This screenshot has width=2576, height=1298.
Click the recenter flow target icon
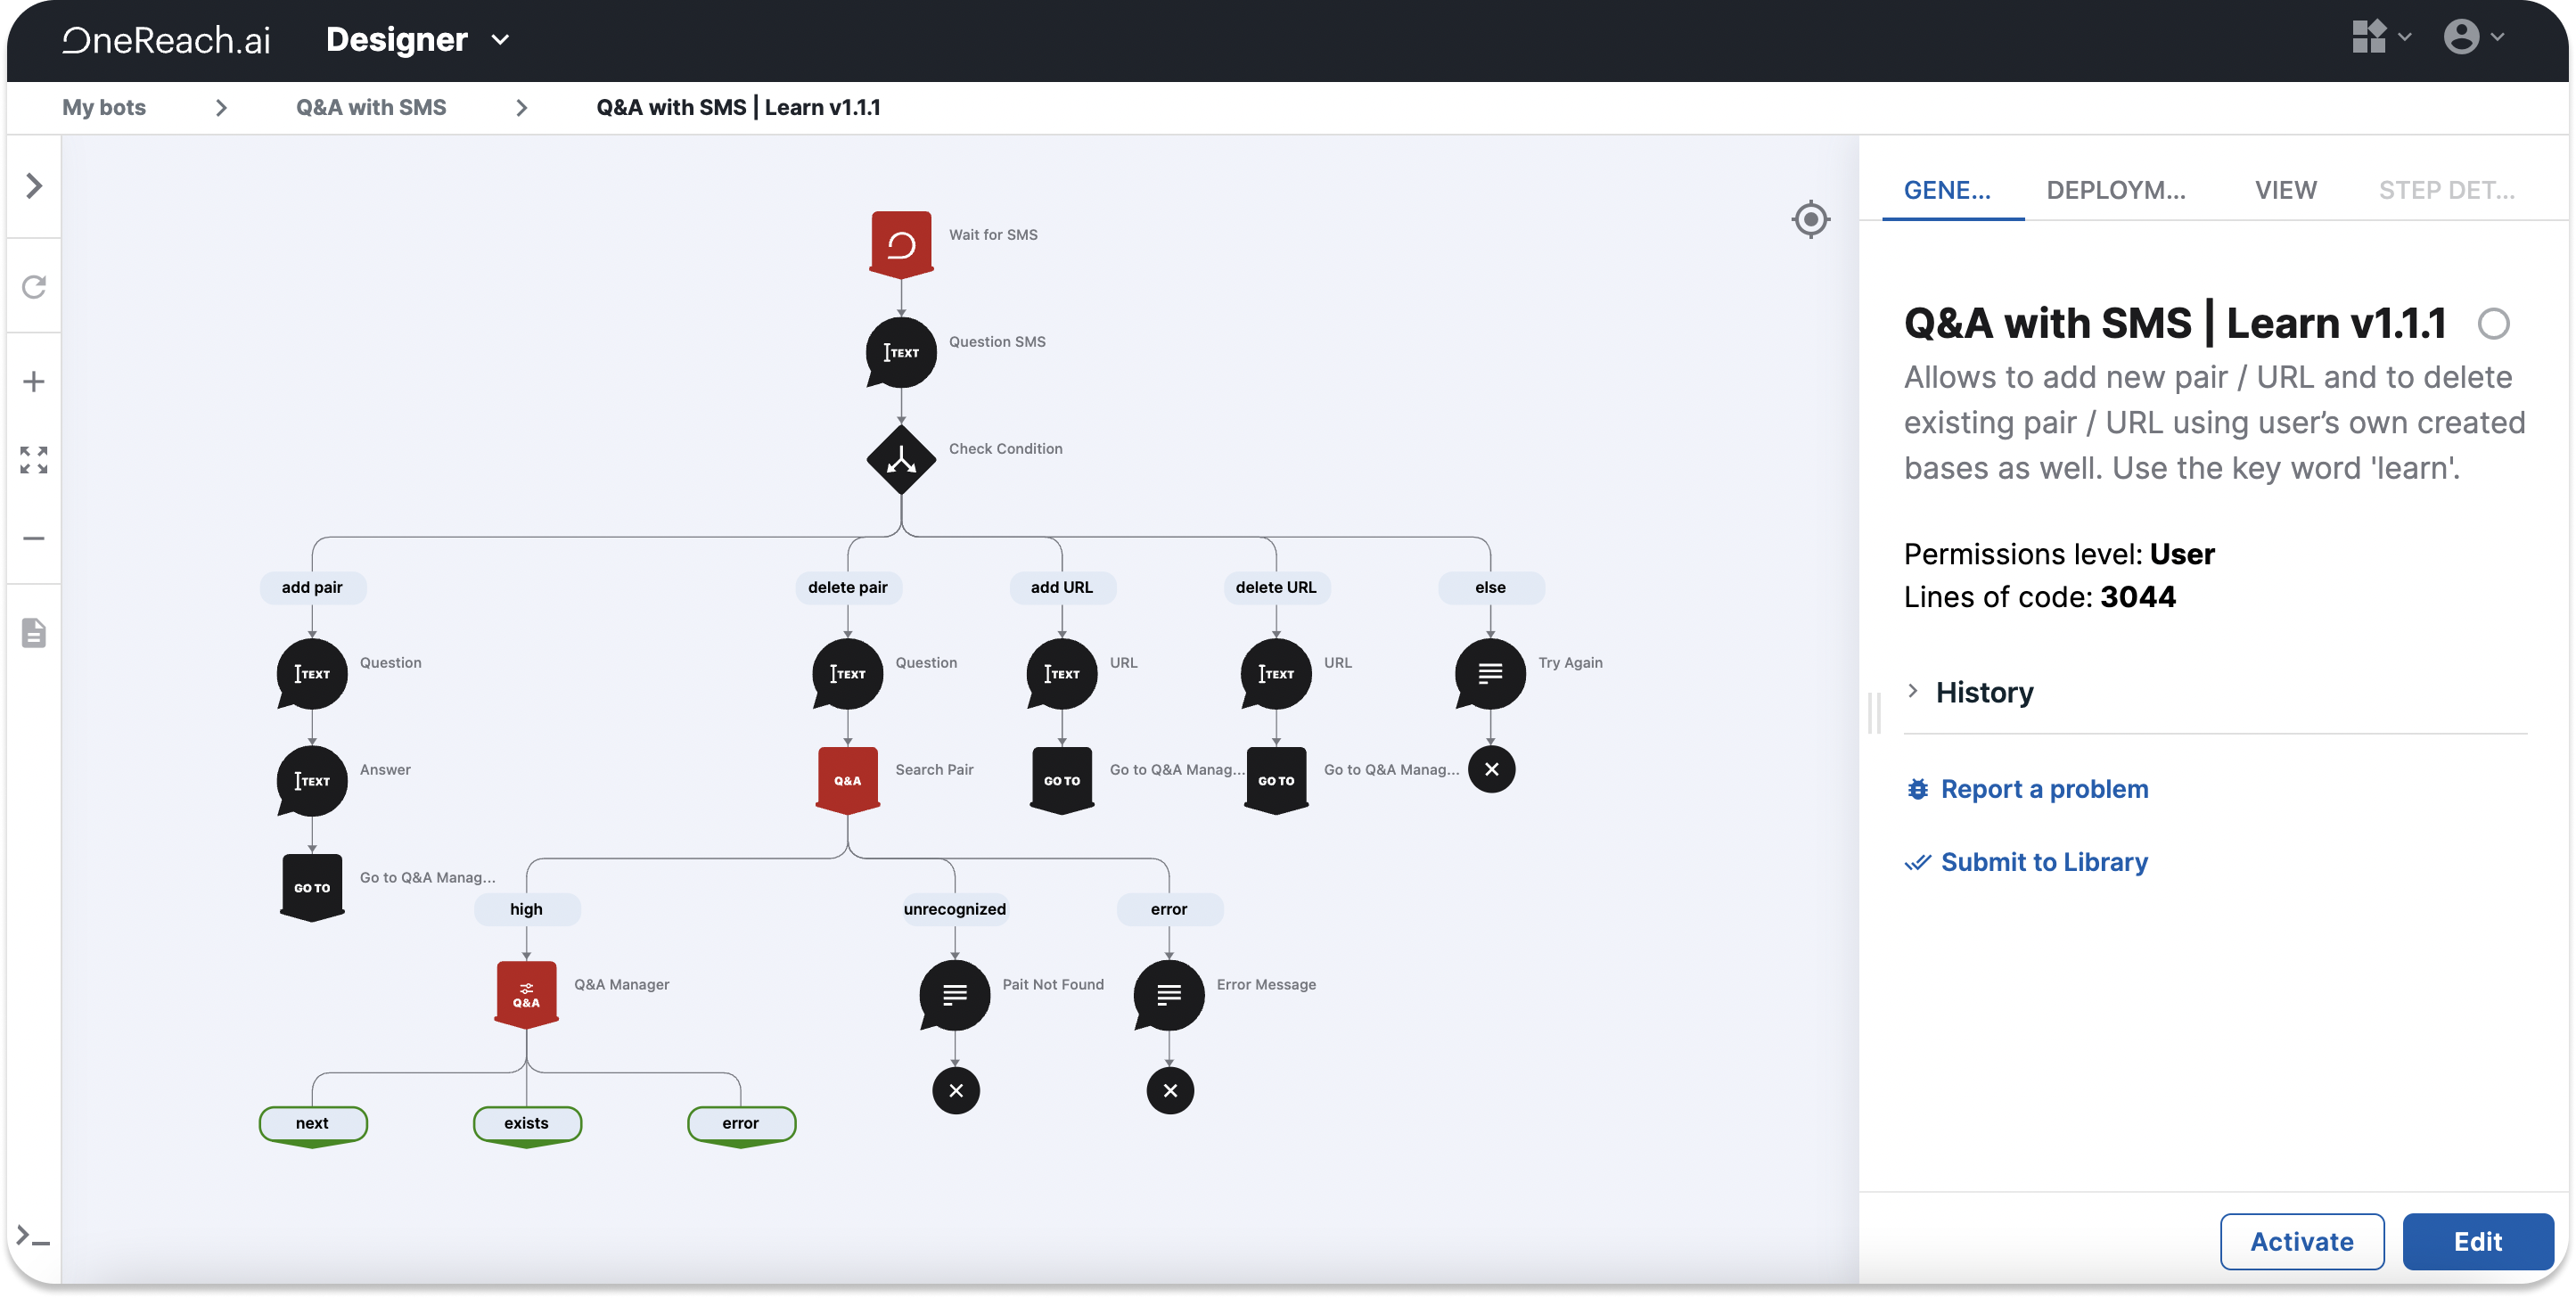[1810, 219]
